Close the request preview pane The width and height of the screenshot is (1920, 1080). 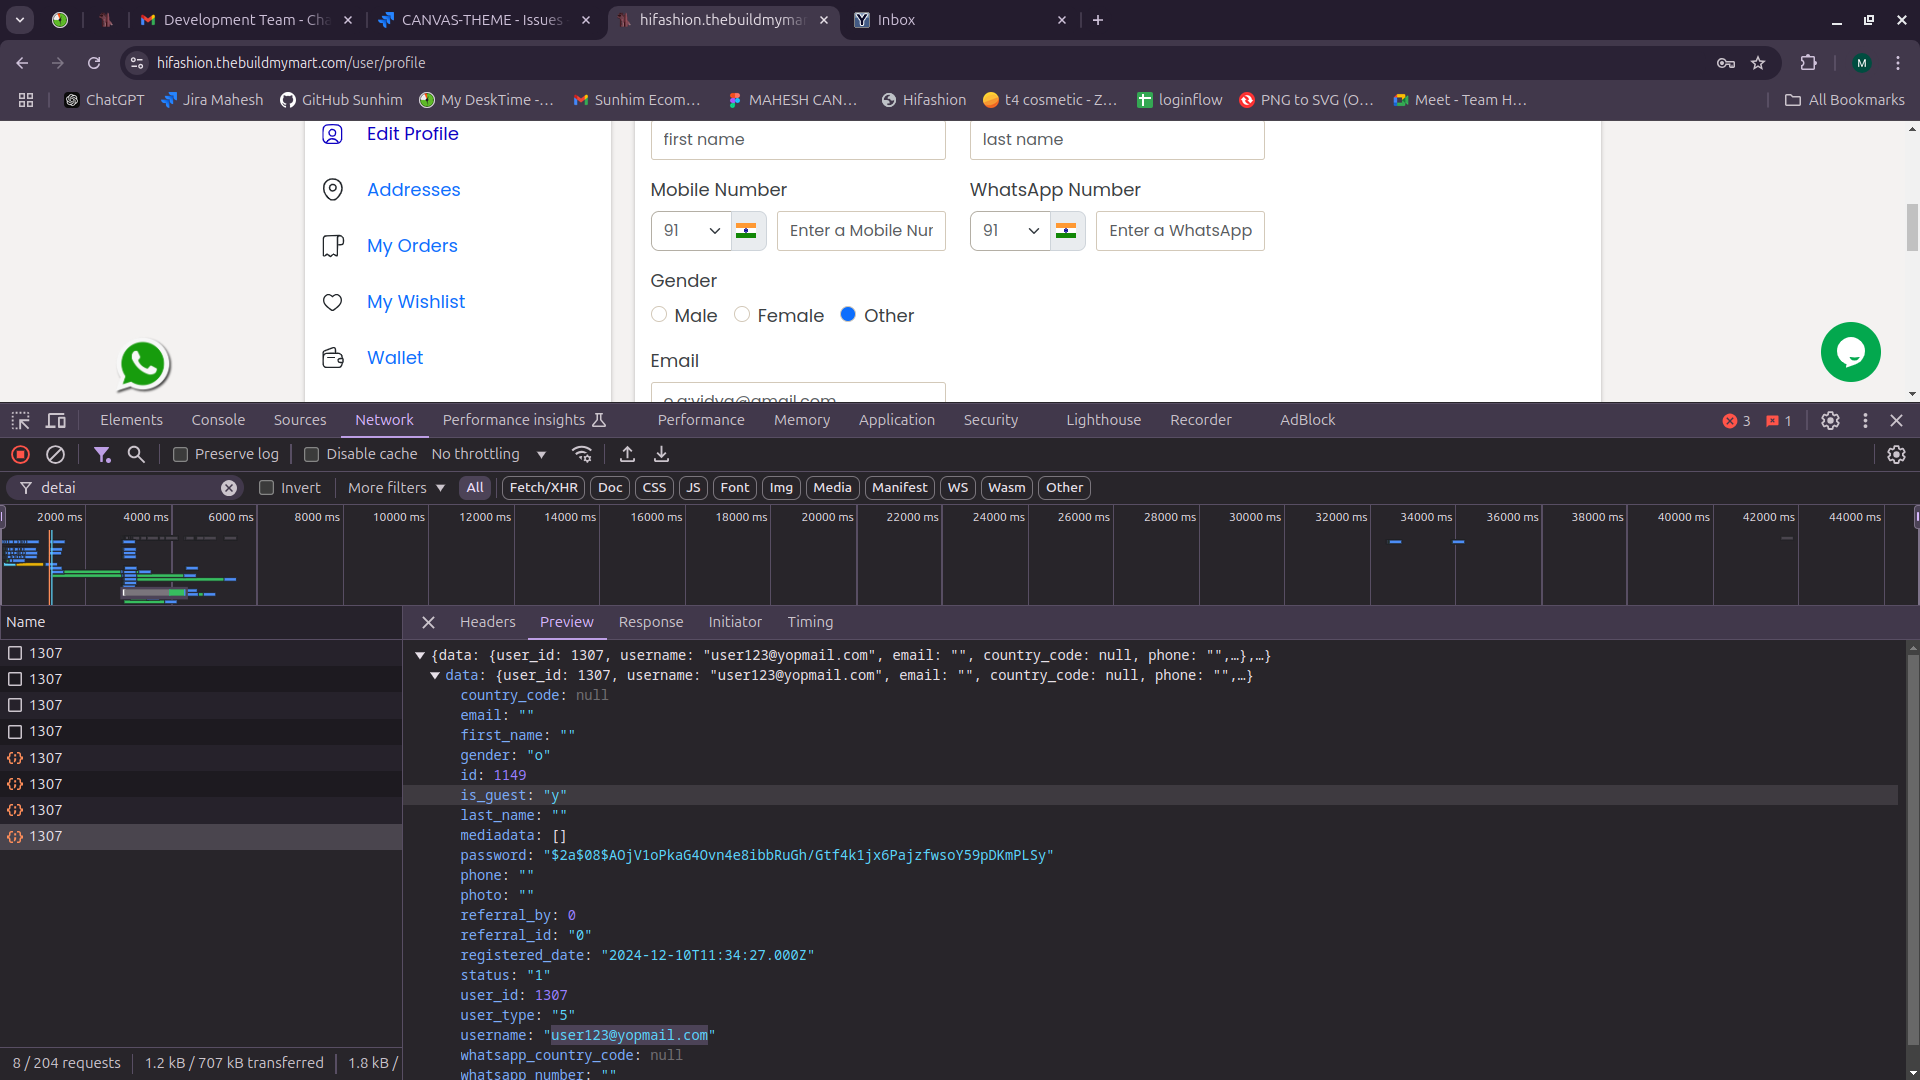428,622
